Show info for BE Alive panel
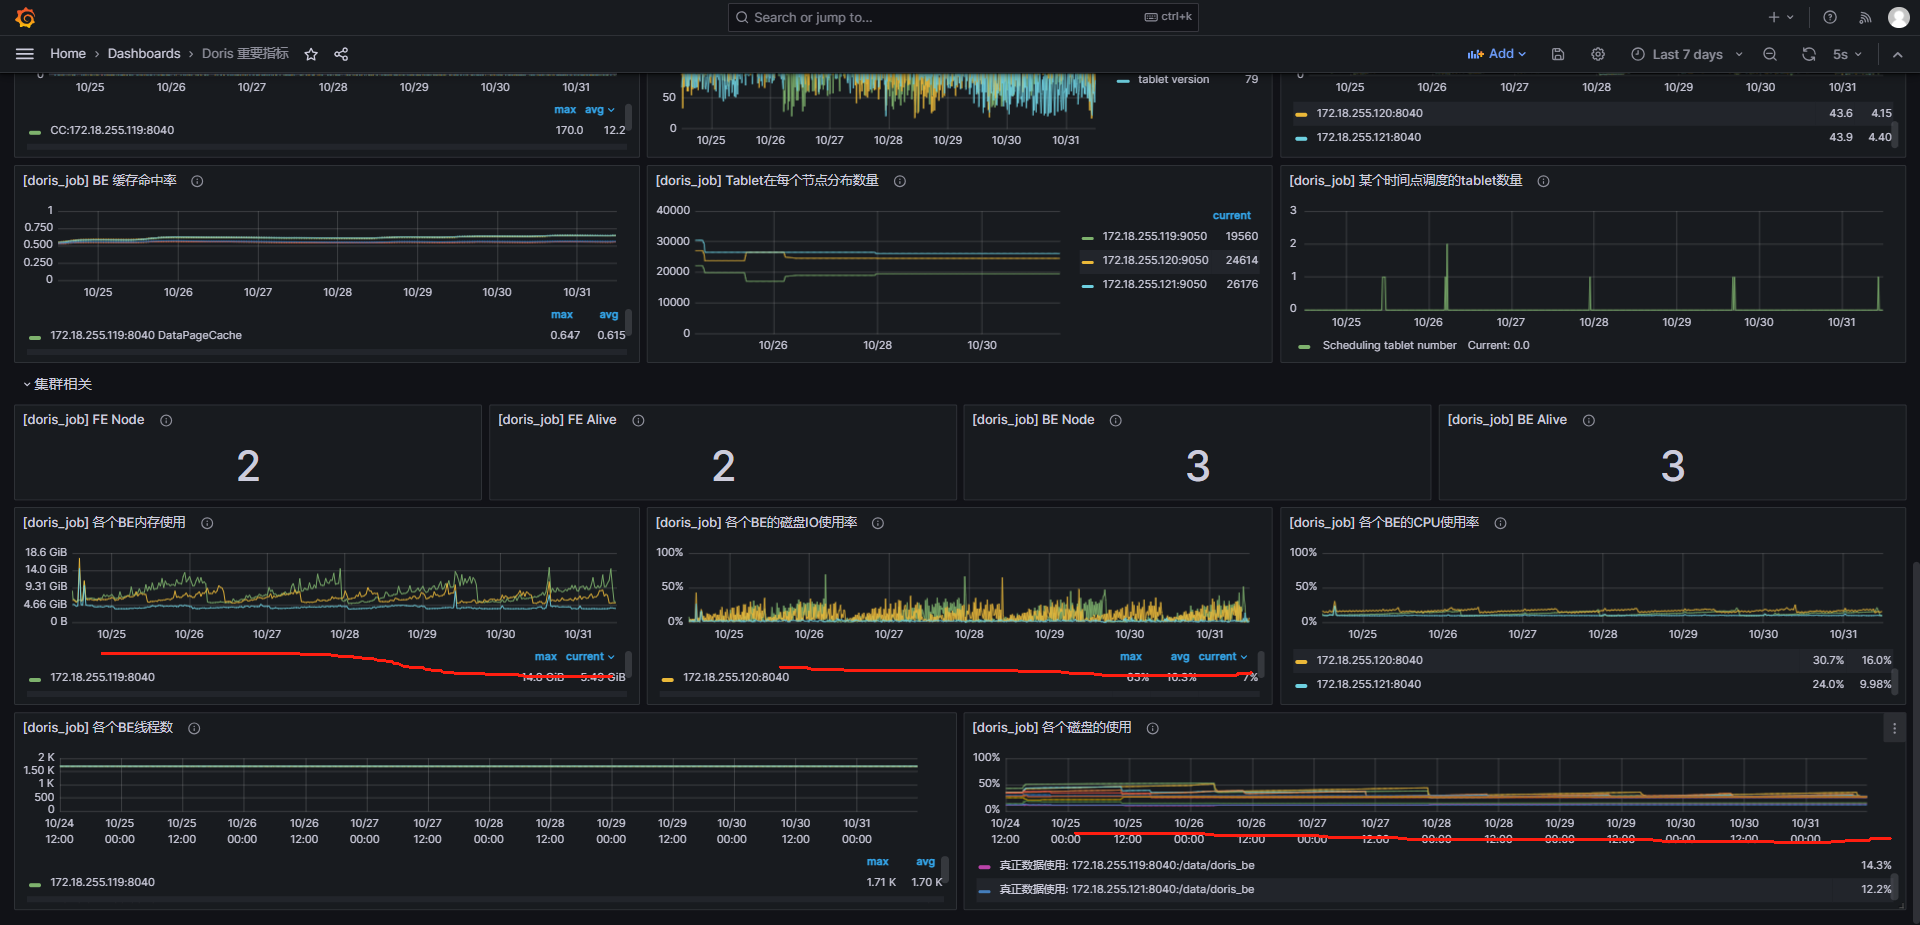This screenshot has width=1920, height=925. (1589, 420)
